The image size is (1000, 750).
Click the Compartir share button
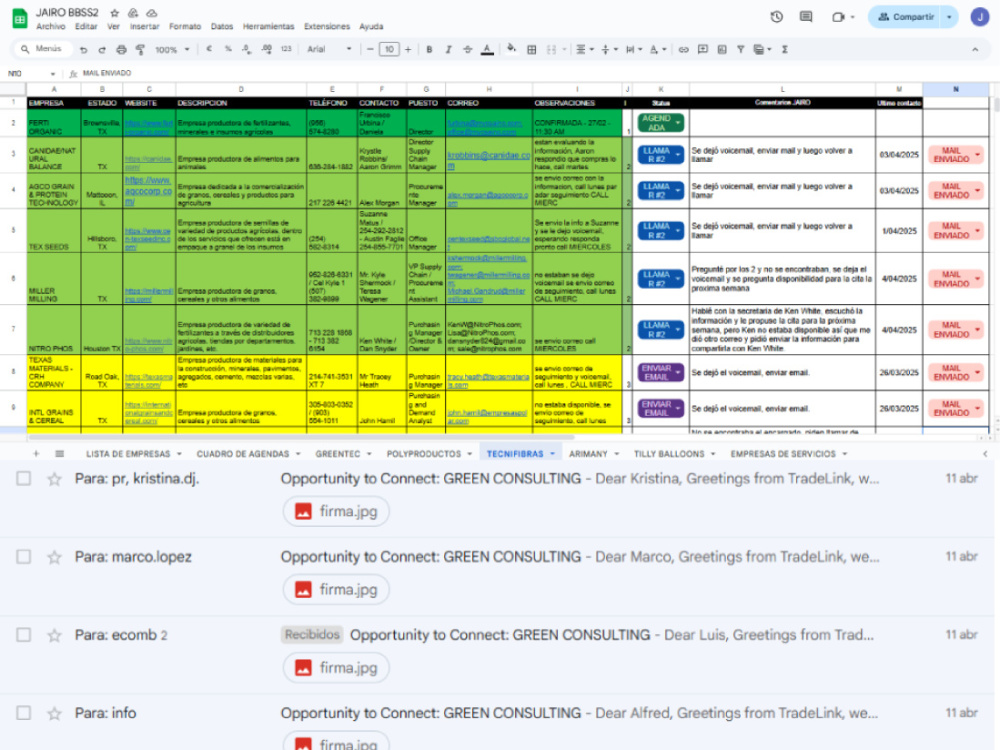[906, 17]
